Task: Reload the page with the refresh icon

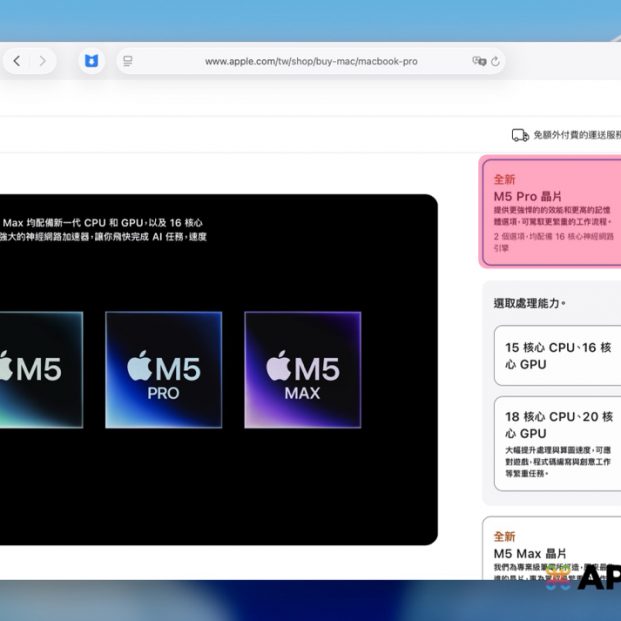Action: point(495,61)
